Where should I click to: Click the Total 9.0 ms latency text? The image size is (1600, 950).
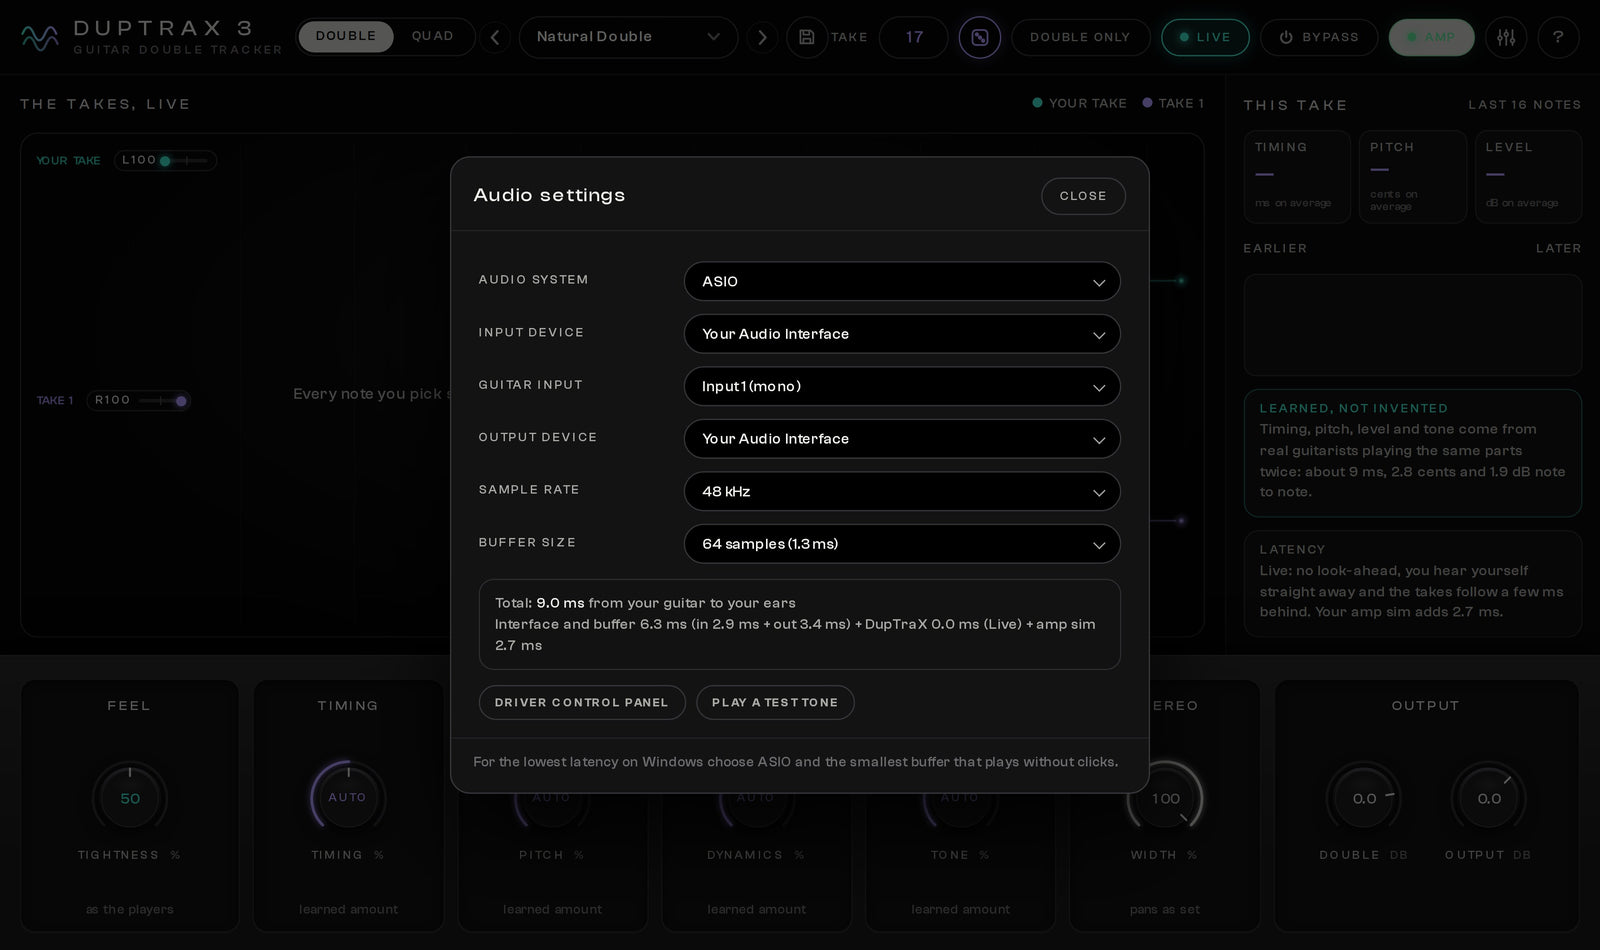coord(645,603)
